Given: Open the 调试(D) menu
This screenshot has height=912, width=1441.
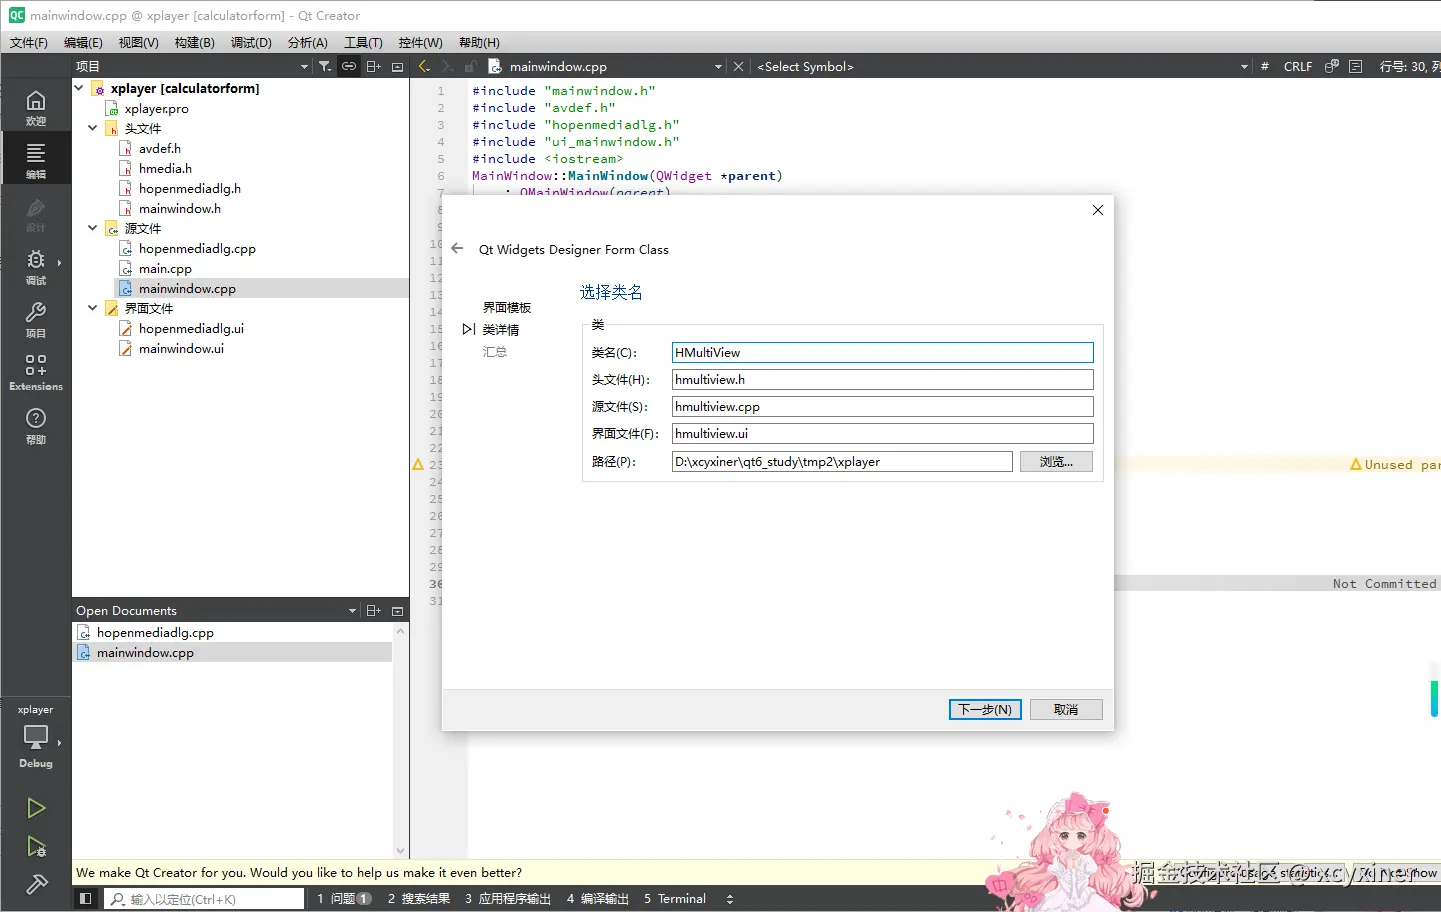Looking at the screenshot, I should [x=251, y=42].
